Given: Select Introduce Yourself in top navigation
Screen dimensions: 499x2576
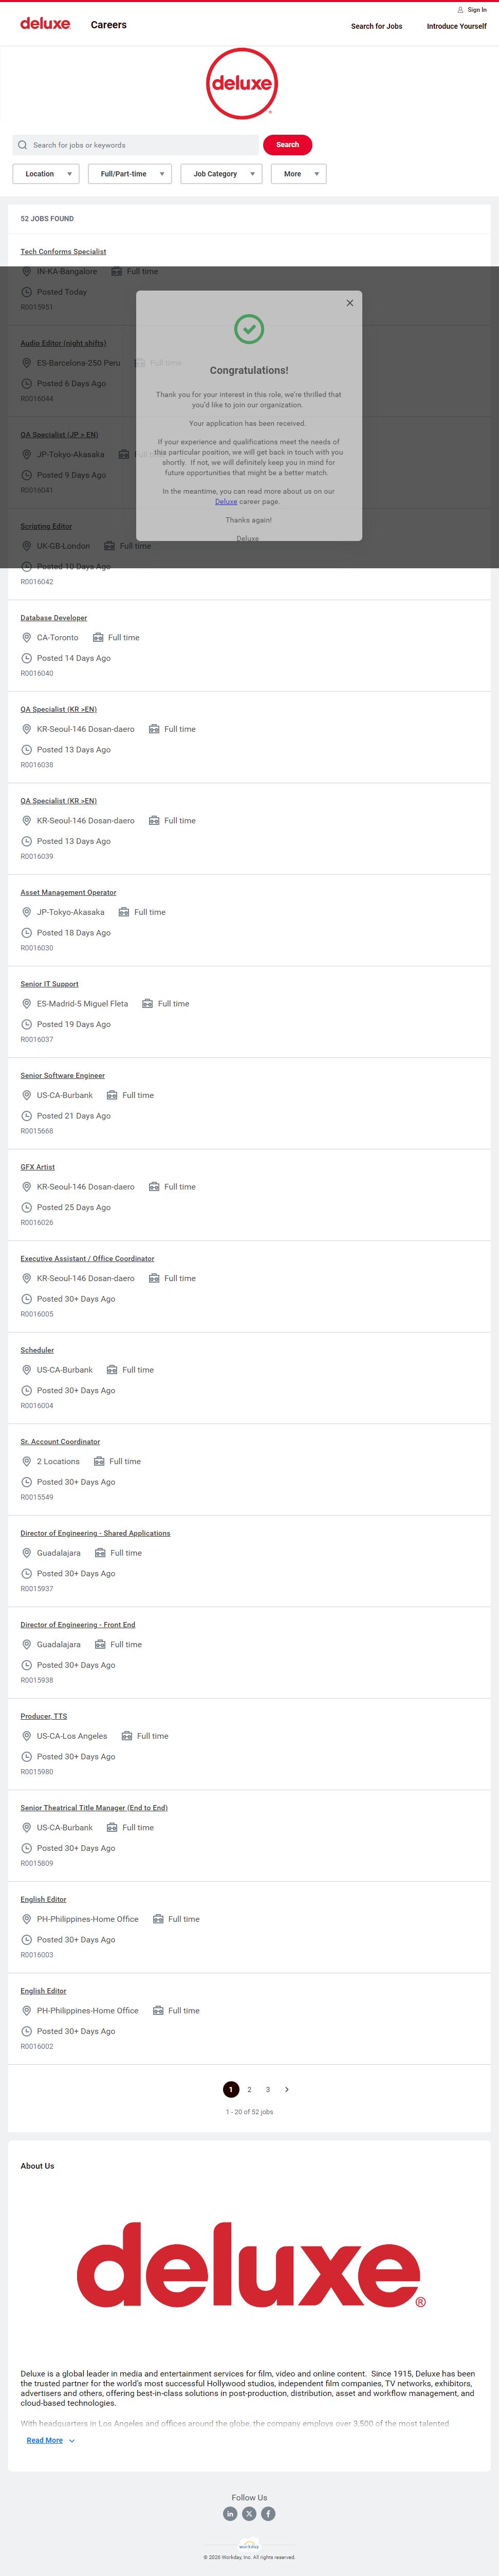Looking at the screenshot, I should 456,26.
